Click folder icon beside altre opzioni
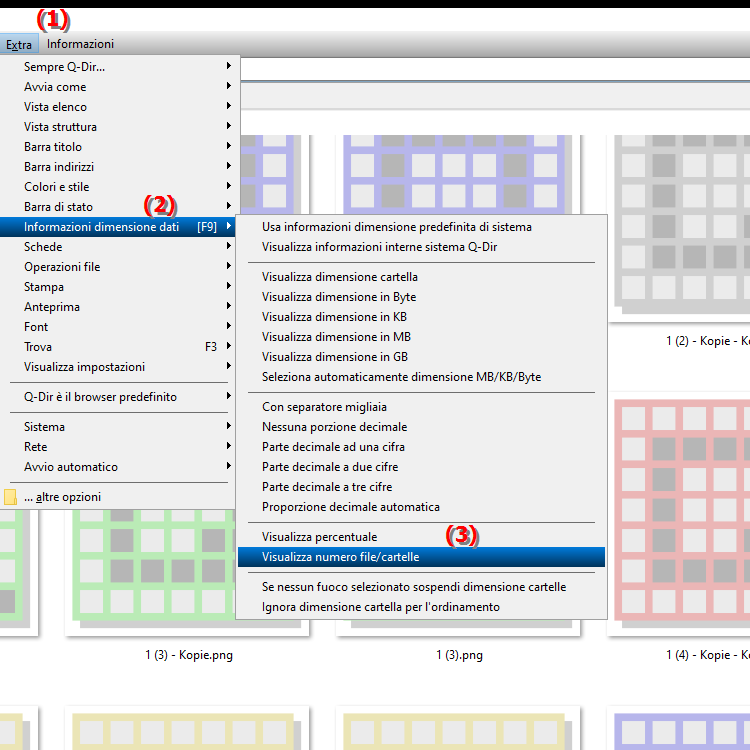 click(x=11, y=497)
